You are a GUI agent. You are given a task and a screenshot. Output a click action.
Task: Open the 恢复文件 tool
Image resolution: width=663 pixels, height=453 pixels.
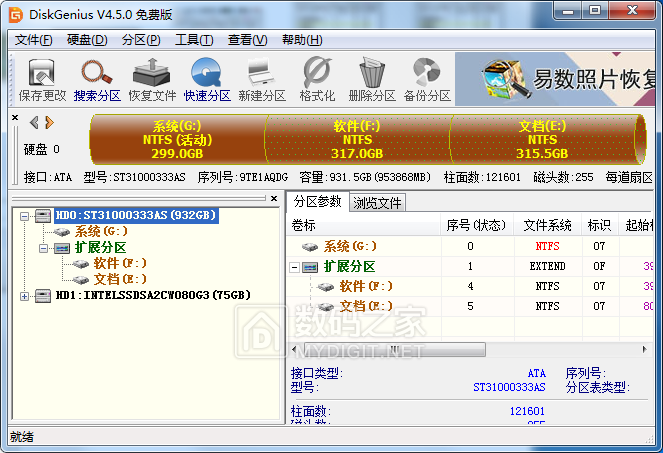coord(152,80)
